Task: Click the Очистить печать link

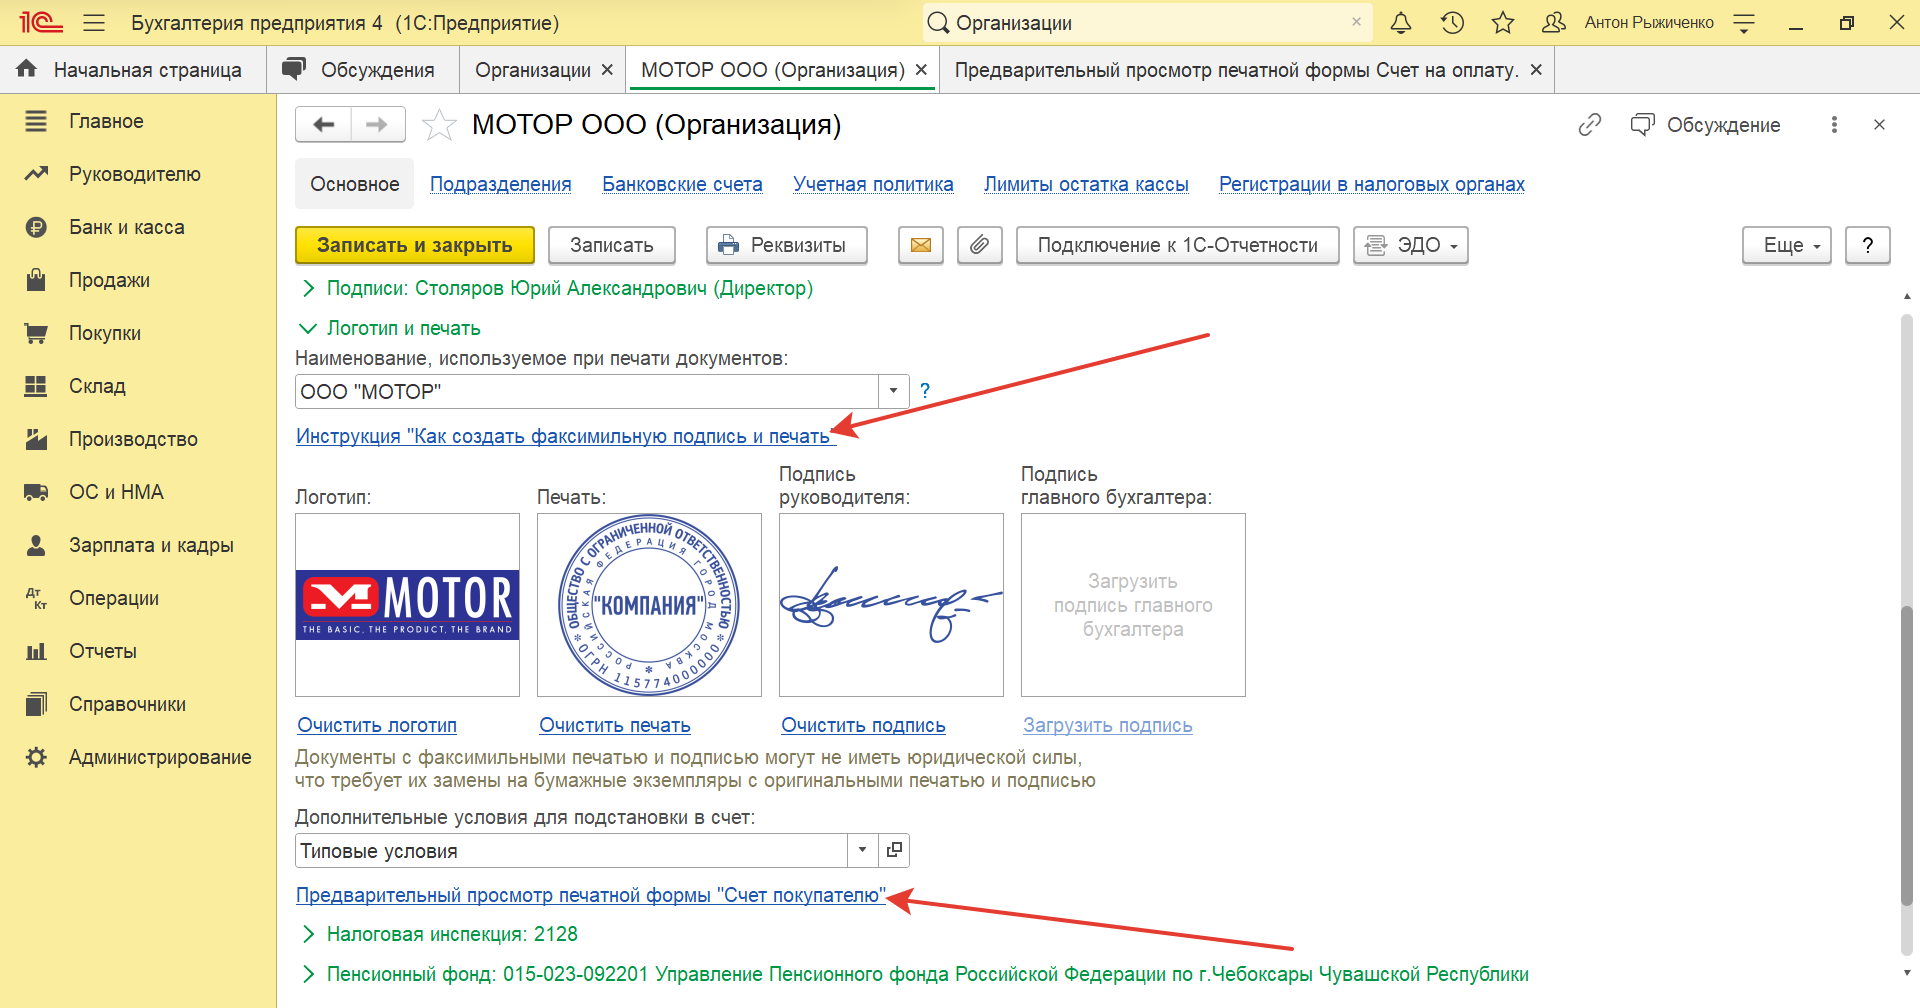Action: click(x=614, y=725)
